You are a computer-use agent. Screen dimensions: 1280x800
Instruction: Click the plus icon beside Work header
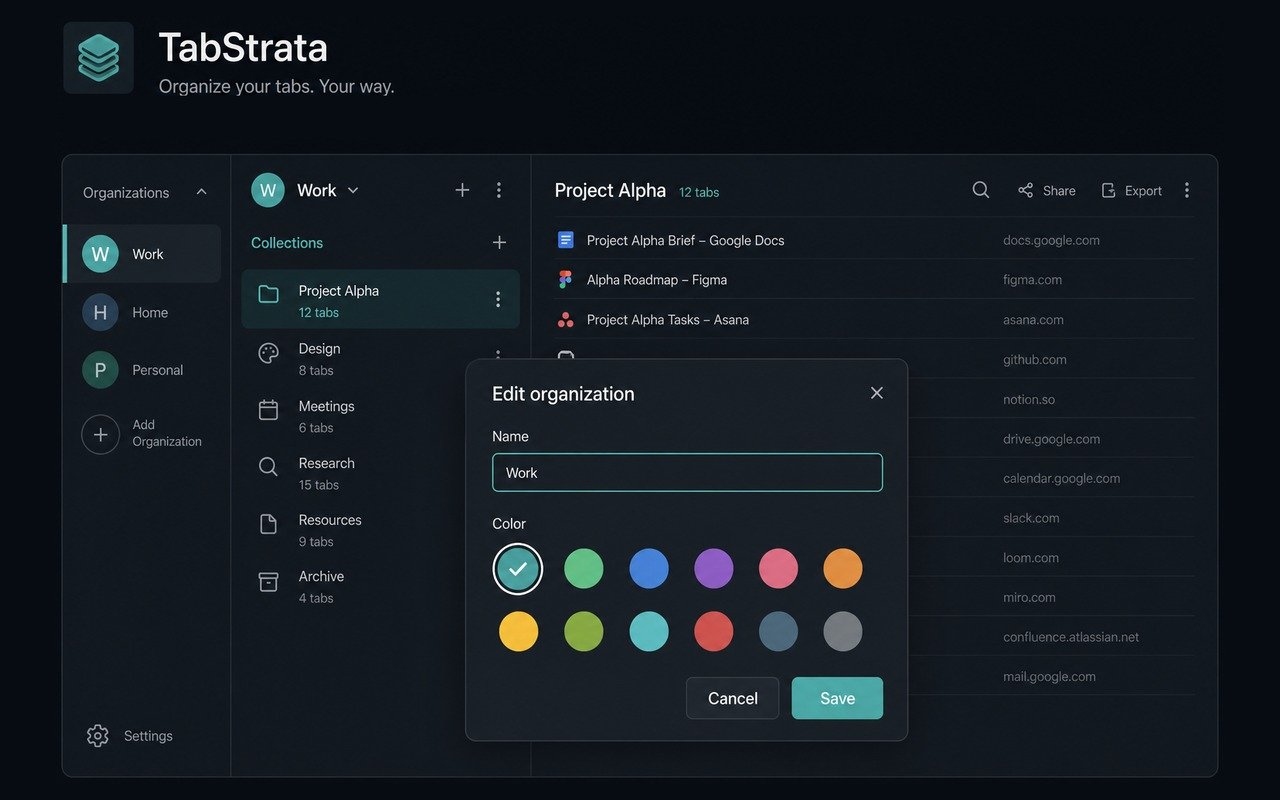pos(462,190)
